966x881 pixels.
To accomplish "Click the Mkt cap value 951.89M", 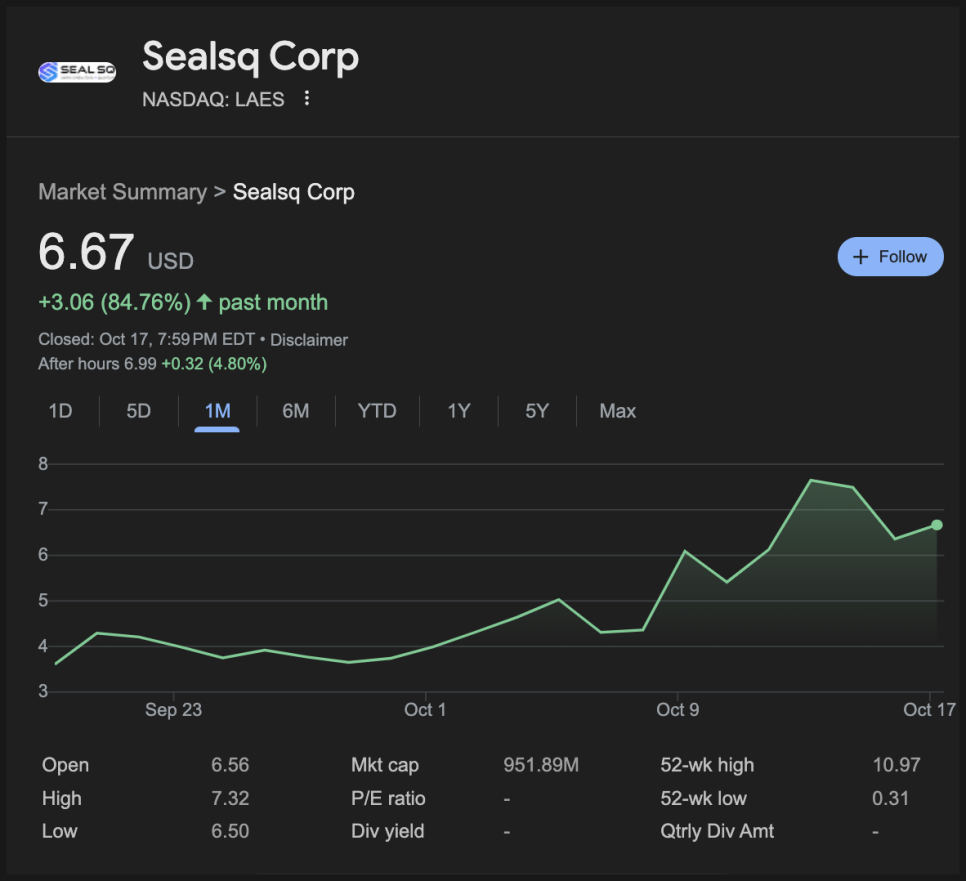I will (x=541, y=766).
